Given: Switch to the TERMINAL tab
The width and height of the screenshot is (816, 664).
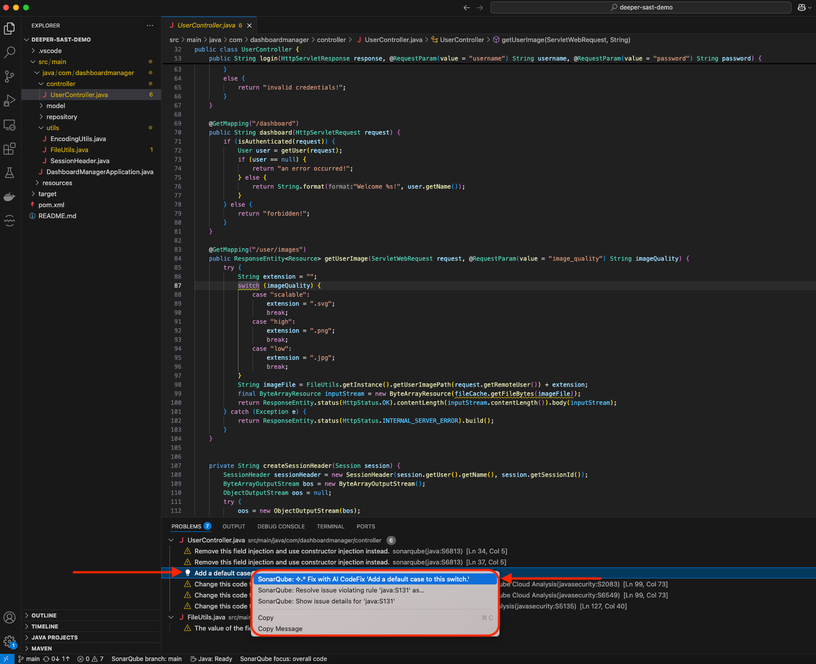Looking at the screenshot, I should 331,526.
